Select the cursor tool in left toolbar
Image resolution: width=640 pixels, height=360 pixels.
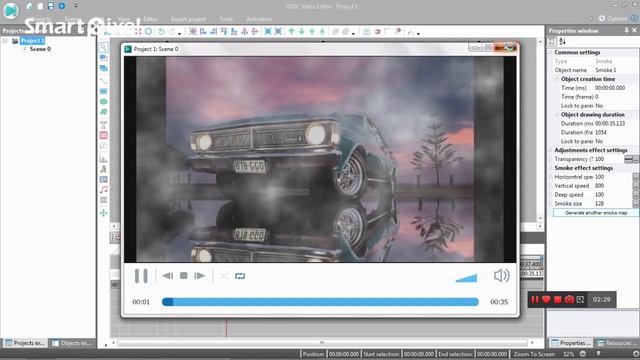(x=103, y=47)
